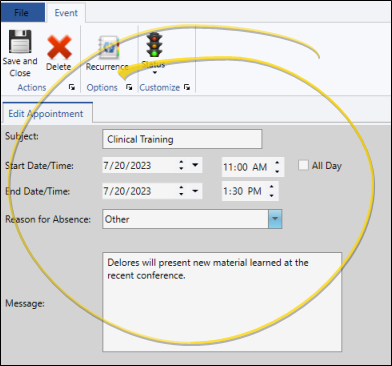
Task: Click the Start Time spinner arrows
Action: [x=277, y=167]
